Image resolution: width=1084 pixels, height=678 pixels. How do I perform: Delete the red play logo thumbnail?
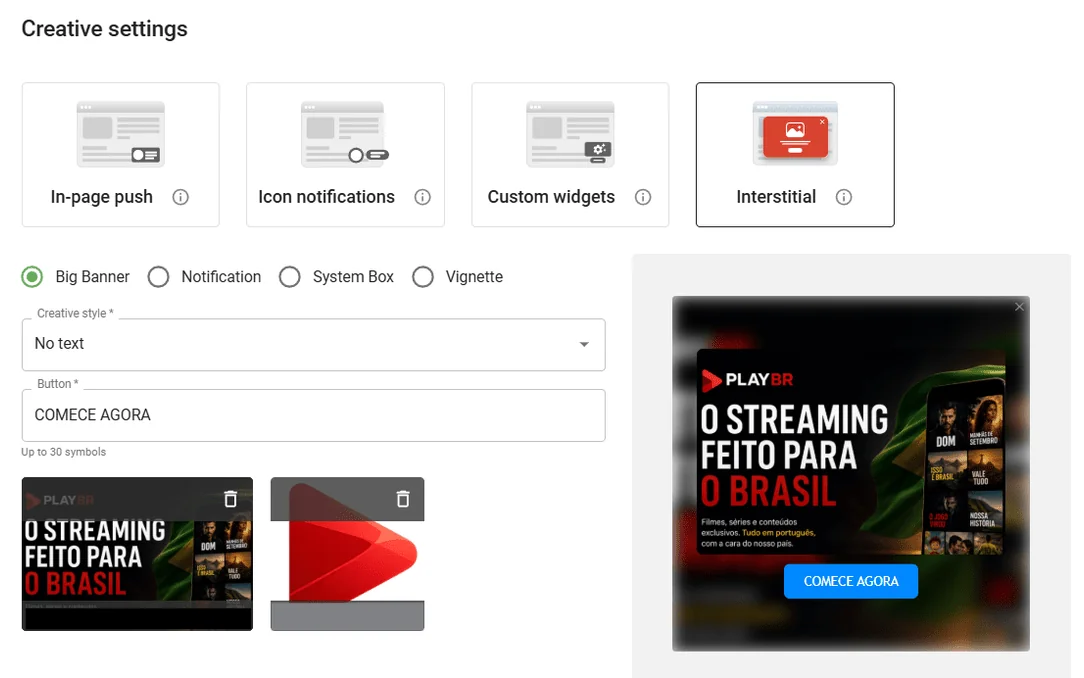coord(403,499)
